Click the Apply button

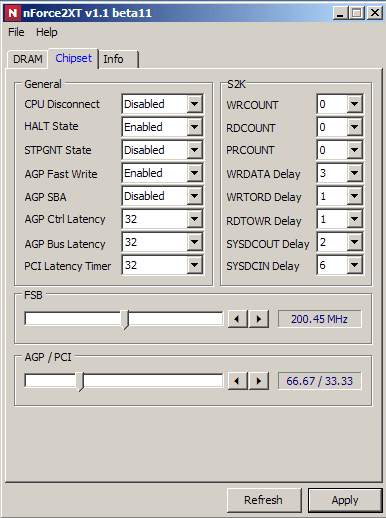[345, 500]
